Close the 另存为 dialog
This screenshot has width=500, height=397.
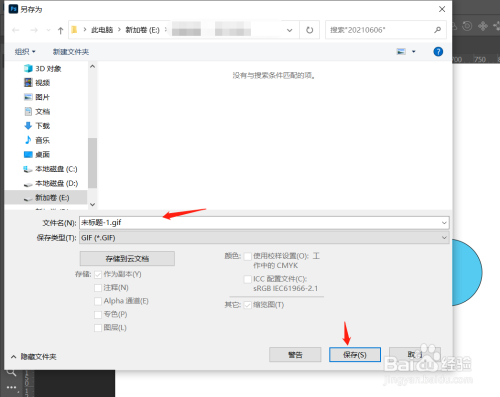coord(442,9)
